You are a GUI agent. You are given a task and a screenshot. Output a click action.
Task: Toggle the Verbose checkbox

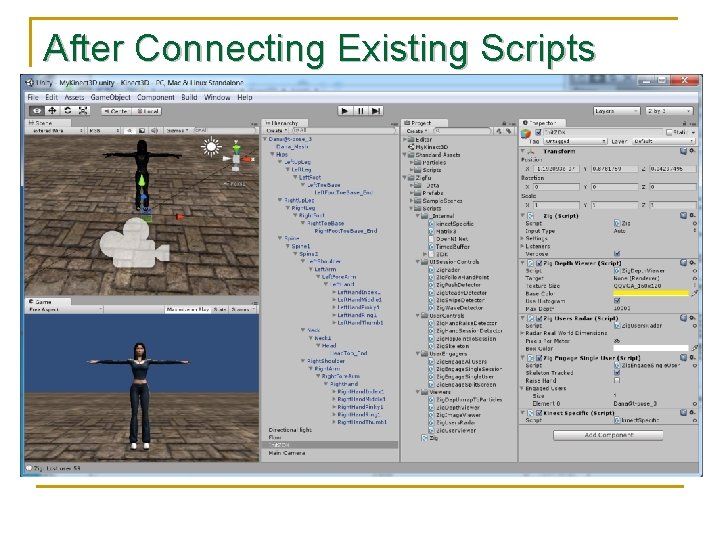click(617, 253)
